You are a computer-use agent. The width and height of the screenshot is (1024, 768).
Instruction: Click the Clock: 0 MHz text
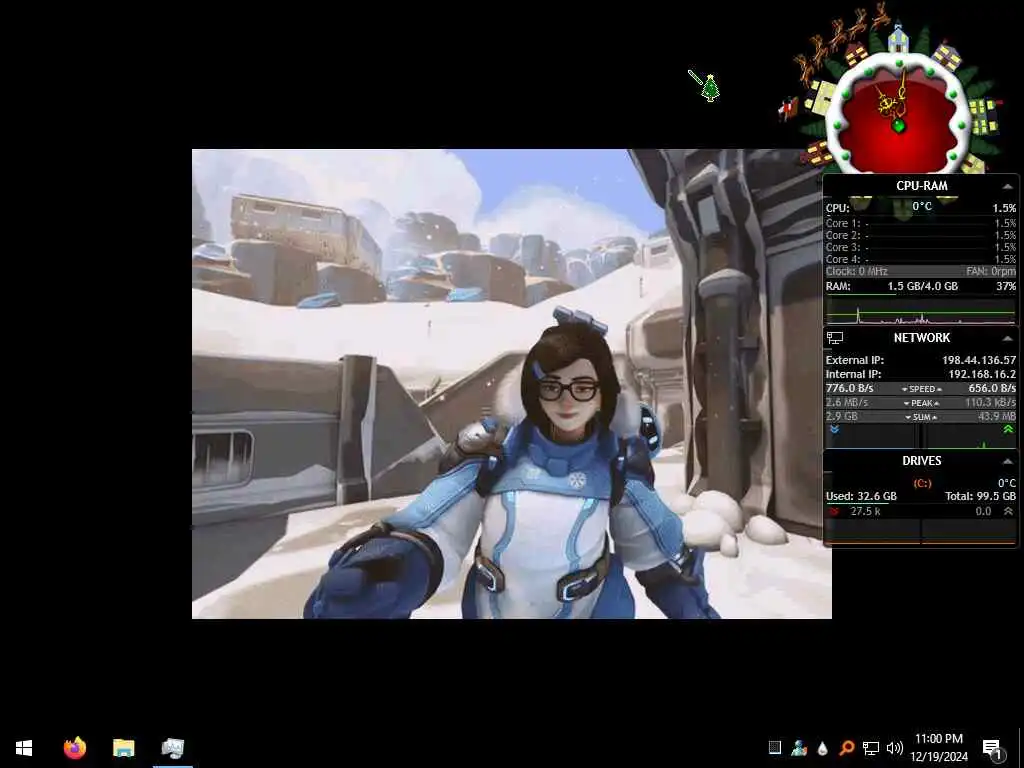click(x=856, y=271)
